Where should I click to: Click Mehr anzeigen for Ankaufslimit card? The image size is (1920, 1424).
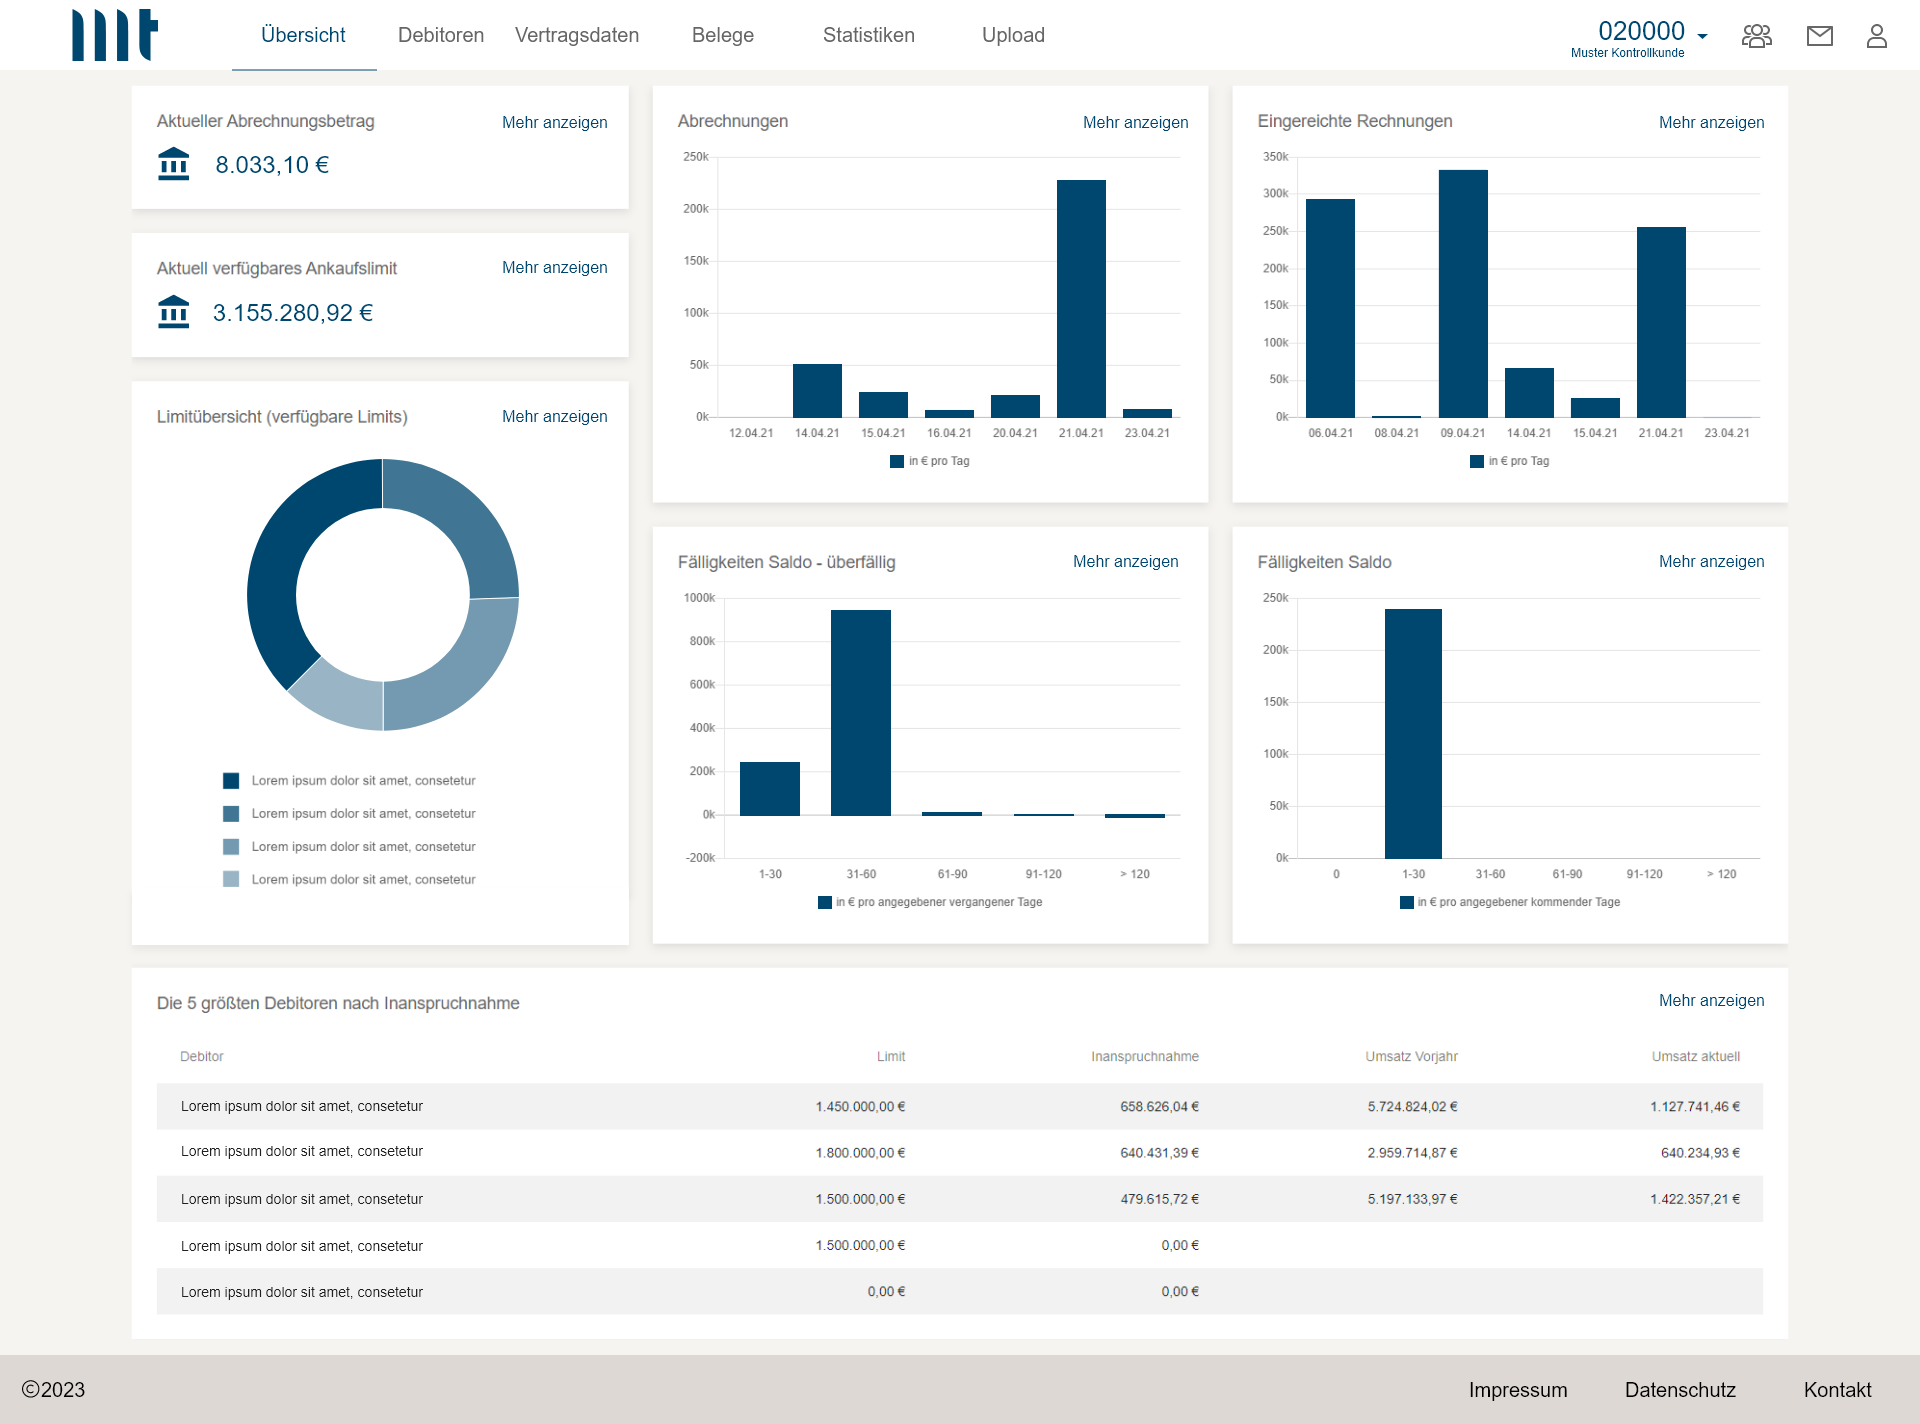pos(555,267)
